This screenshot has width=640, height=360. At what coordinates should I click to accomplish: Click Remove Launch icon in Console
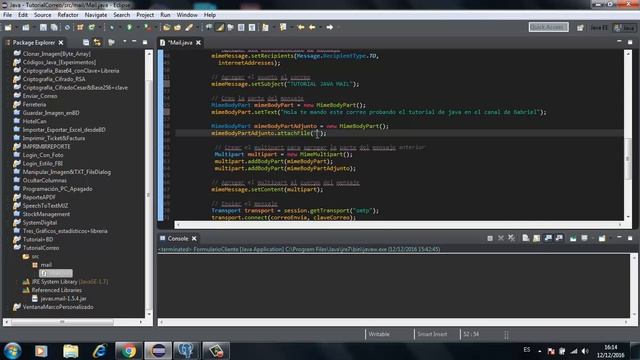(501, 238)
